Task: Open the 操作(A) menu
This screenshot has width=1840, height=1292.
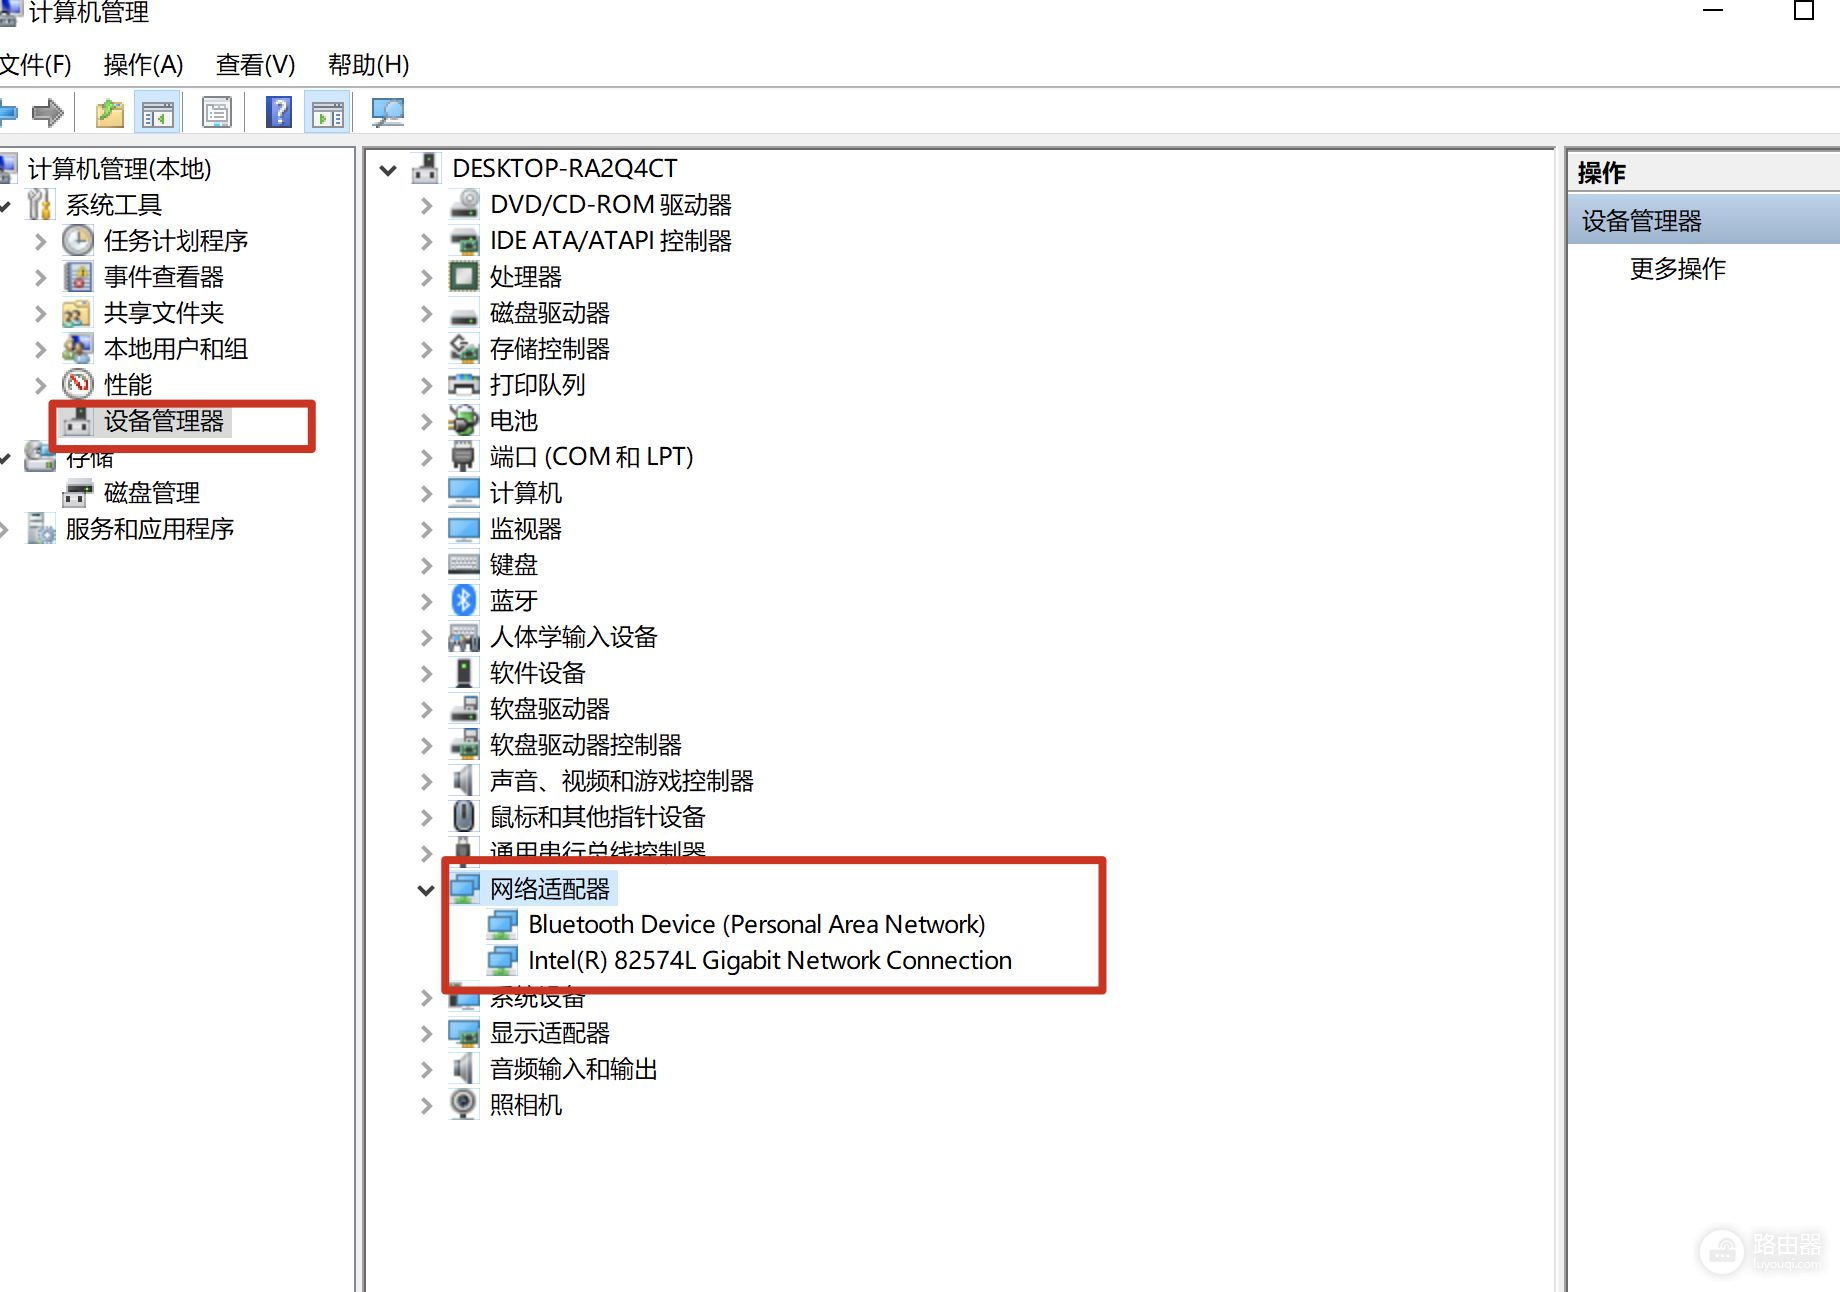Action: [143, 65]
